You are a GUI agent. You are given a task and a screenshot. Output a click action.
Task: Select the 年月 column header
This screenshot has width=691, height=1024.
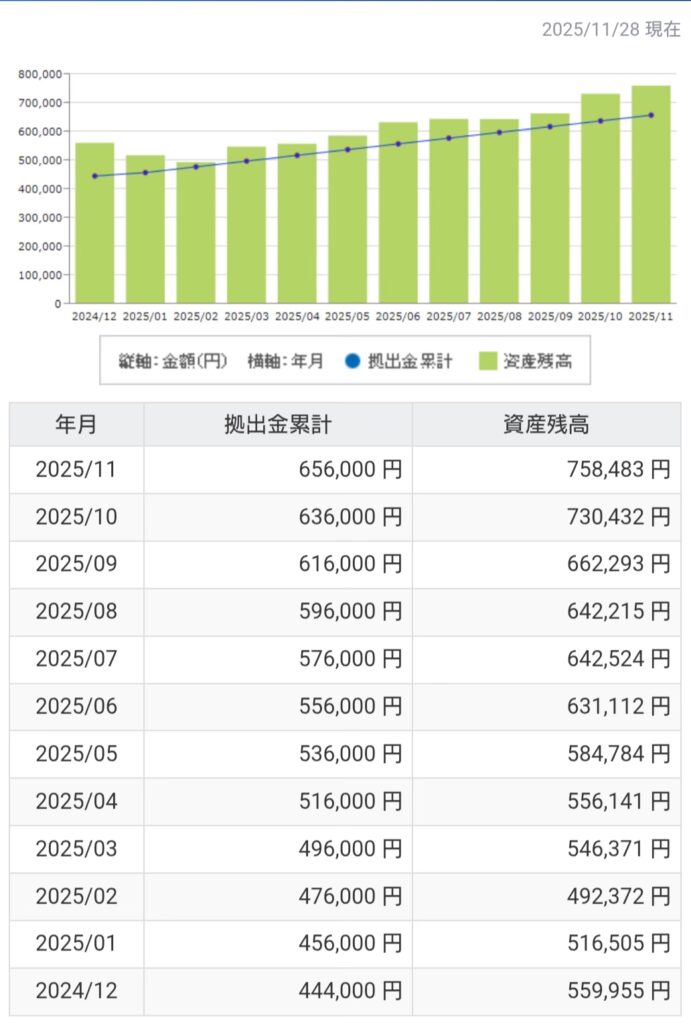point(76,424)
